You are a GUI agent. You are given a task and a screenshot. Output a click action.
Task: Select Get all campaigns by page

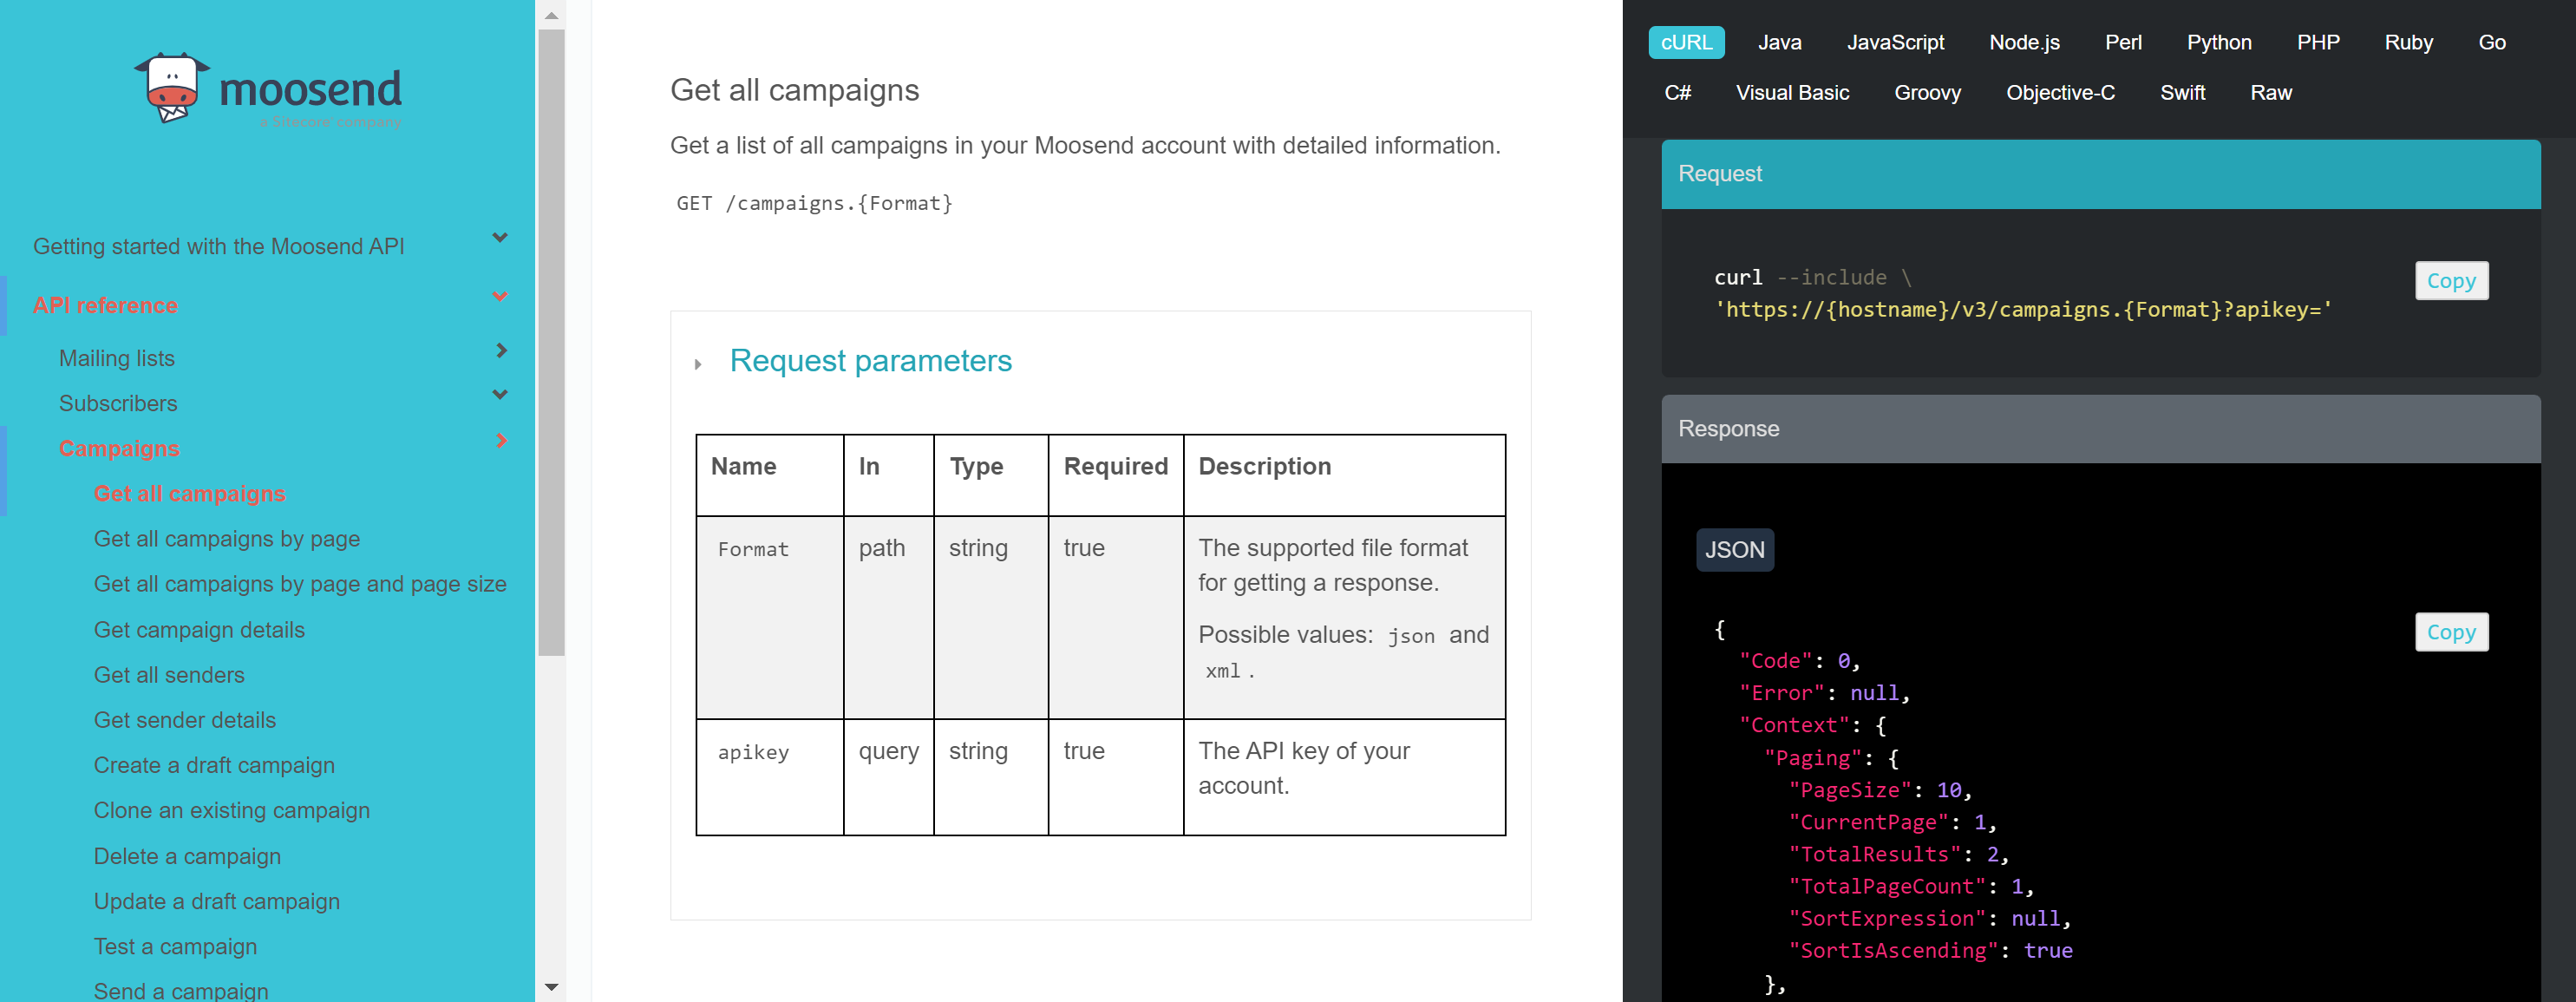[x=226, y=538]
